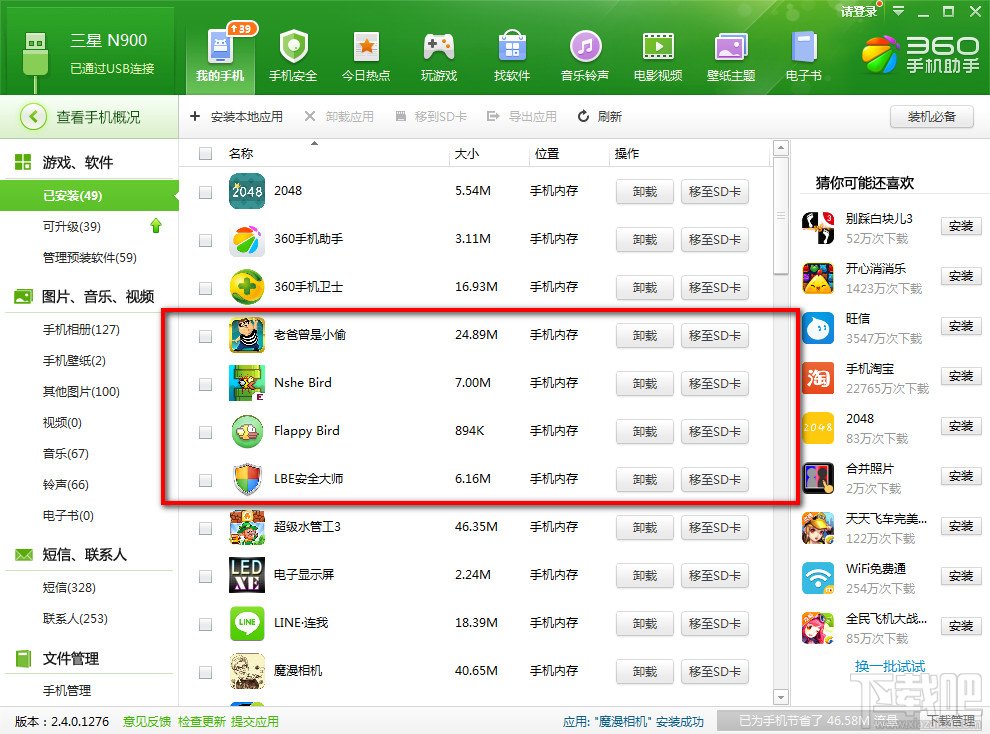Select 可升级(39) in sidebar
Screen dimensions: 990x734
click(x=71, y=227)
